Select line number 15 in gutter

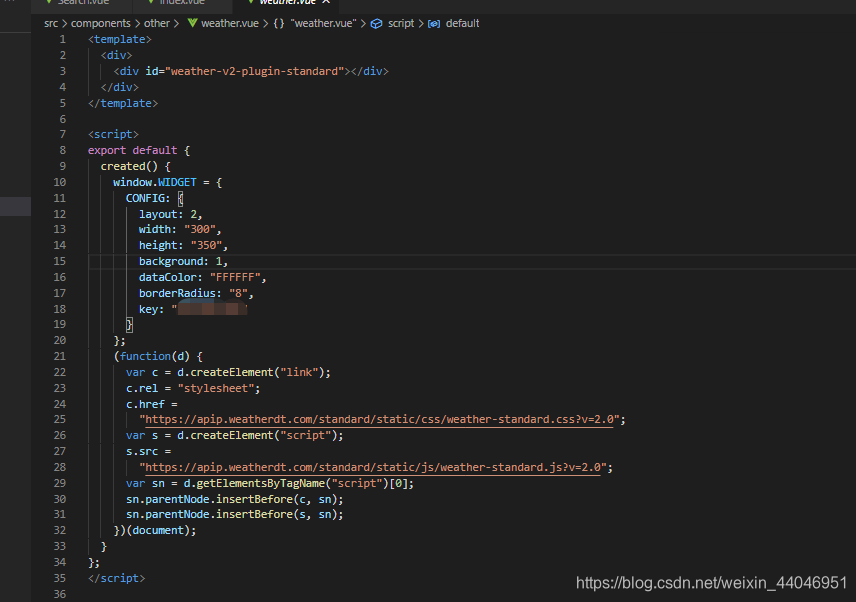(60, 261)
